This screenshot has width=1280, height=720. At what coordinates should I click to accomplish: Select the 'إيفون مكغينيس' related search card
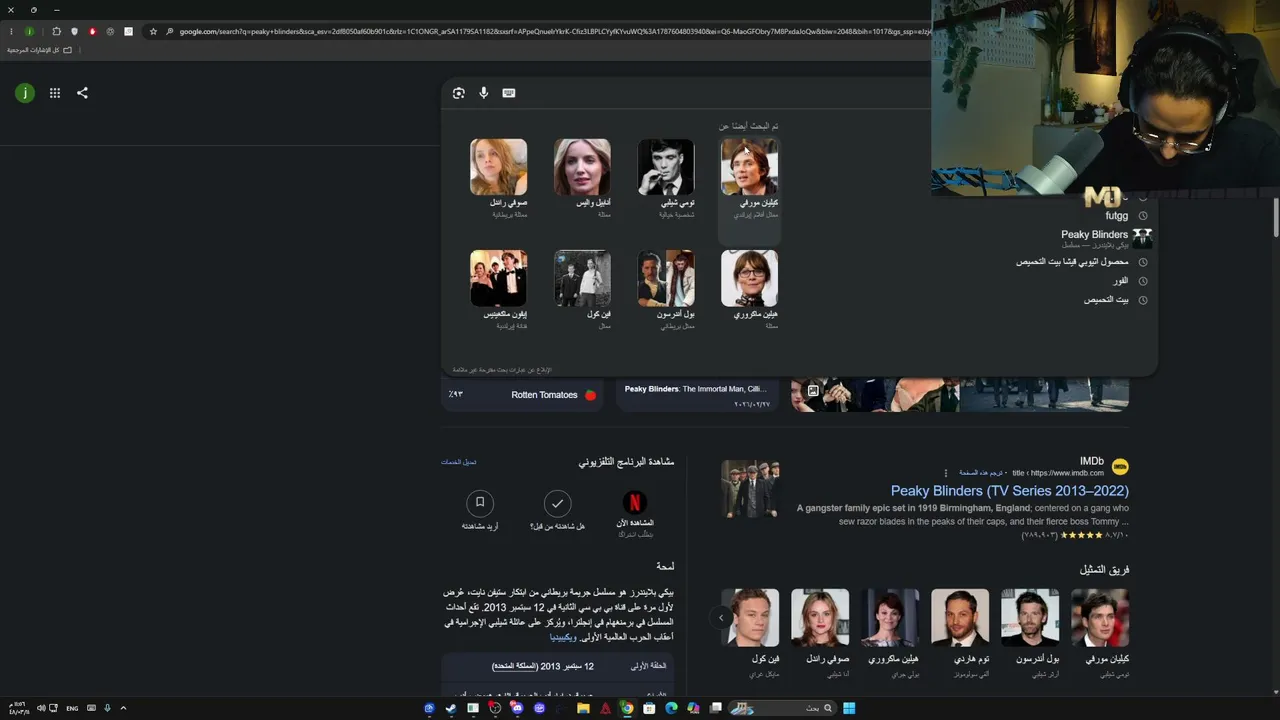click(499, 290)
